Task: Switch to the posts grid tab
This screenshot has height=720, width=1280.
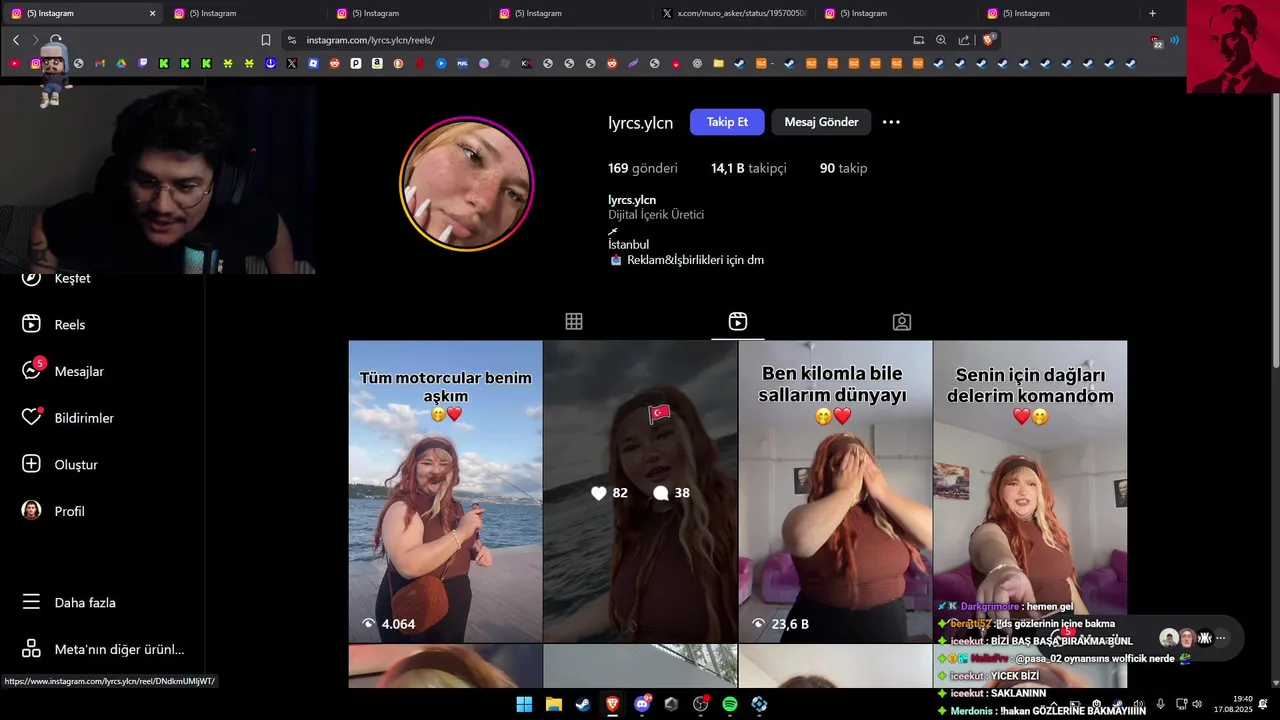Action: click(574, 321)
